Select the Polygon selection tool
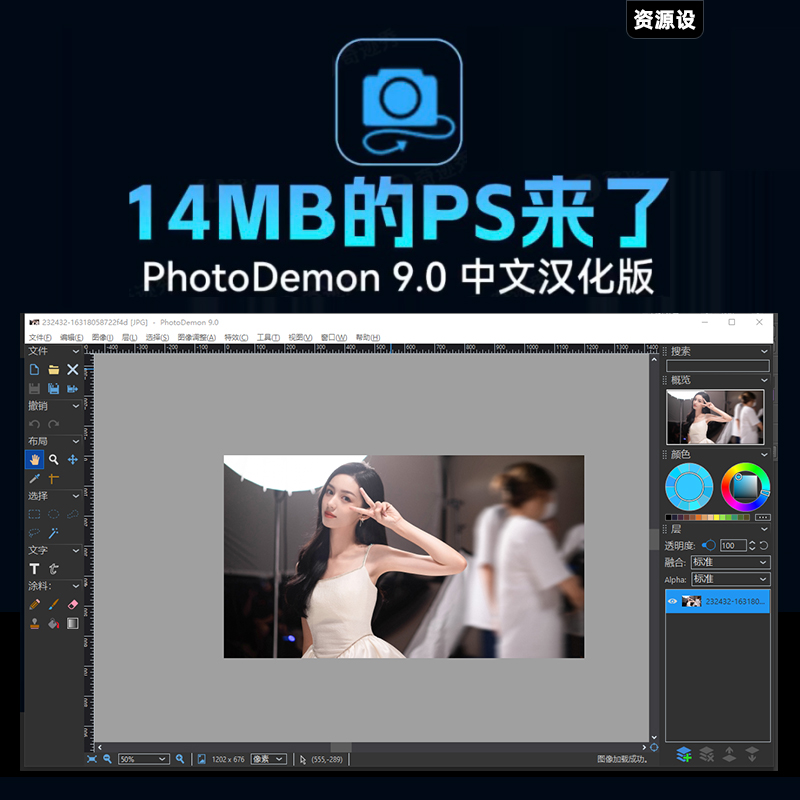 73,514
